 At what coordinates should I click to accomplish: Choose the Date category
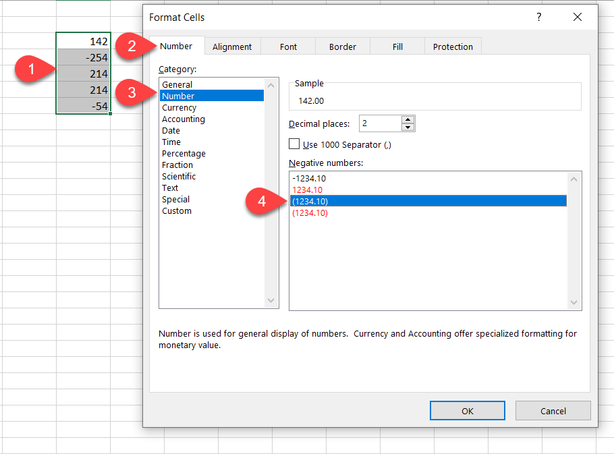(212, 130)
